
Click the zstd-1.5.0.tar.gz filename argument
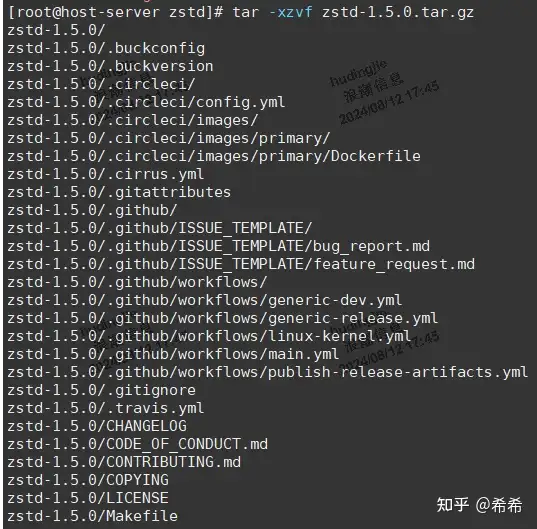(398, 12)
